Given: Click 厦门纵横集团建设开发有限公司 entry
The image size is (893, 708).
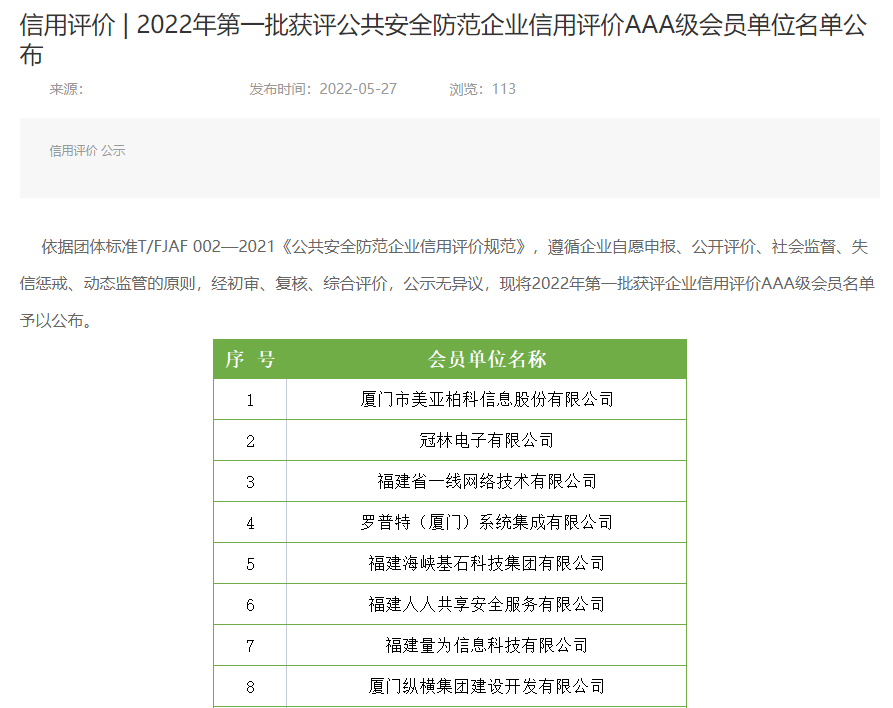Looking at the screenshot, I should pos(487,686).
